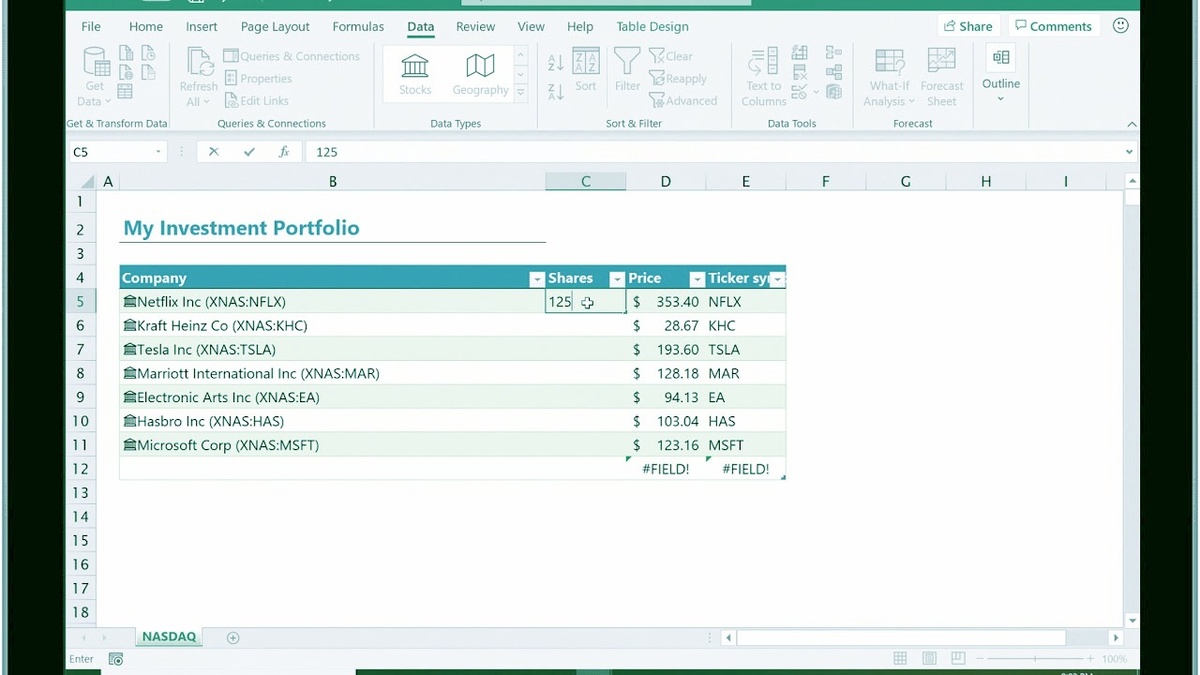Open the Company column filter dropdown
This screenshot has height=675, width=1200.
point(536,279)
